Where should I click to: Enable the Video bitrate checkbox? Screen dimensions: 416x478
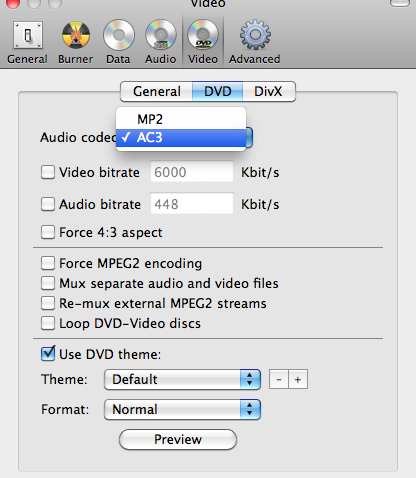(48, 172)
